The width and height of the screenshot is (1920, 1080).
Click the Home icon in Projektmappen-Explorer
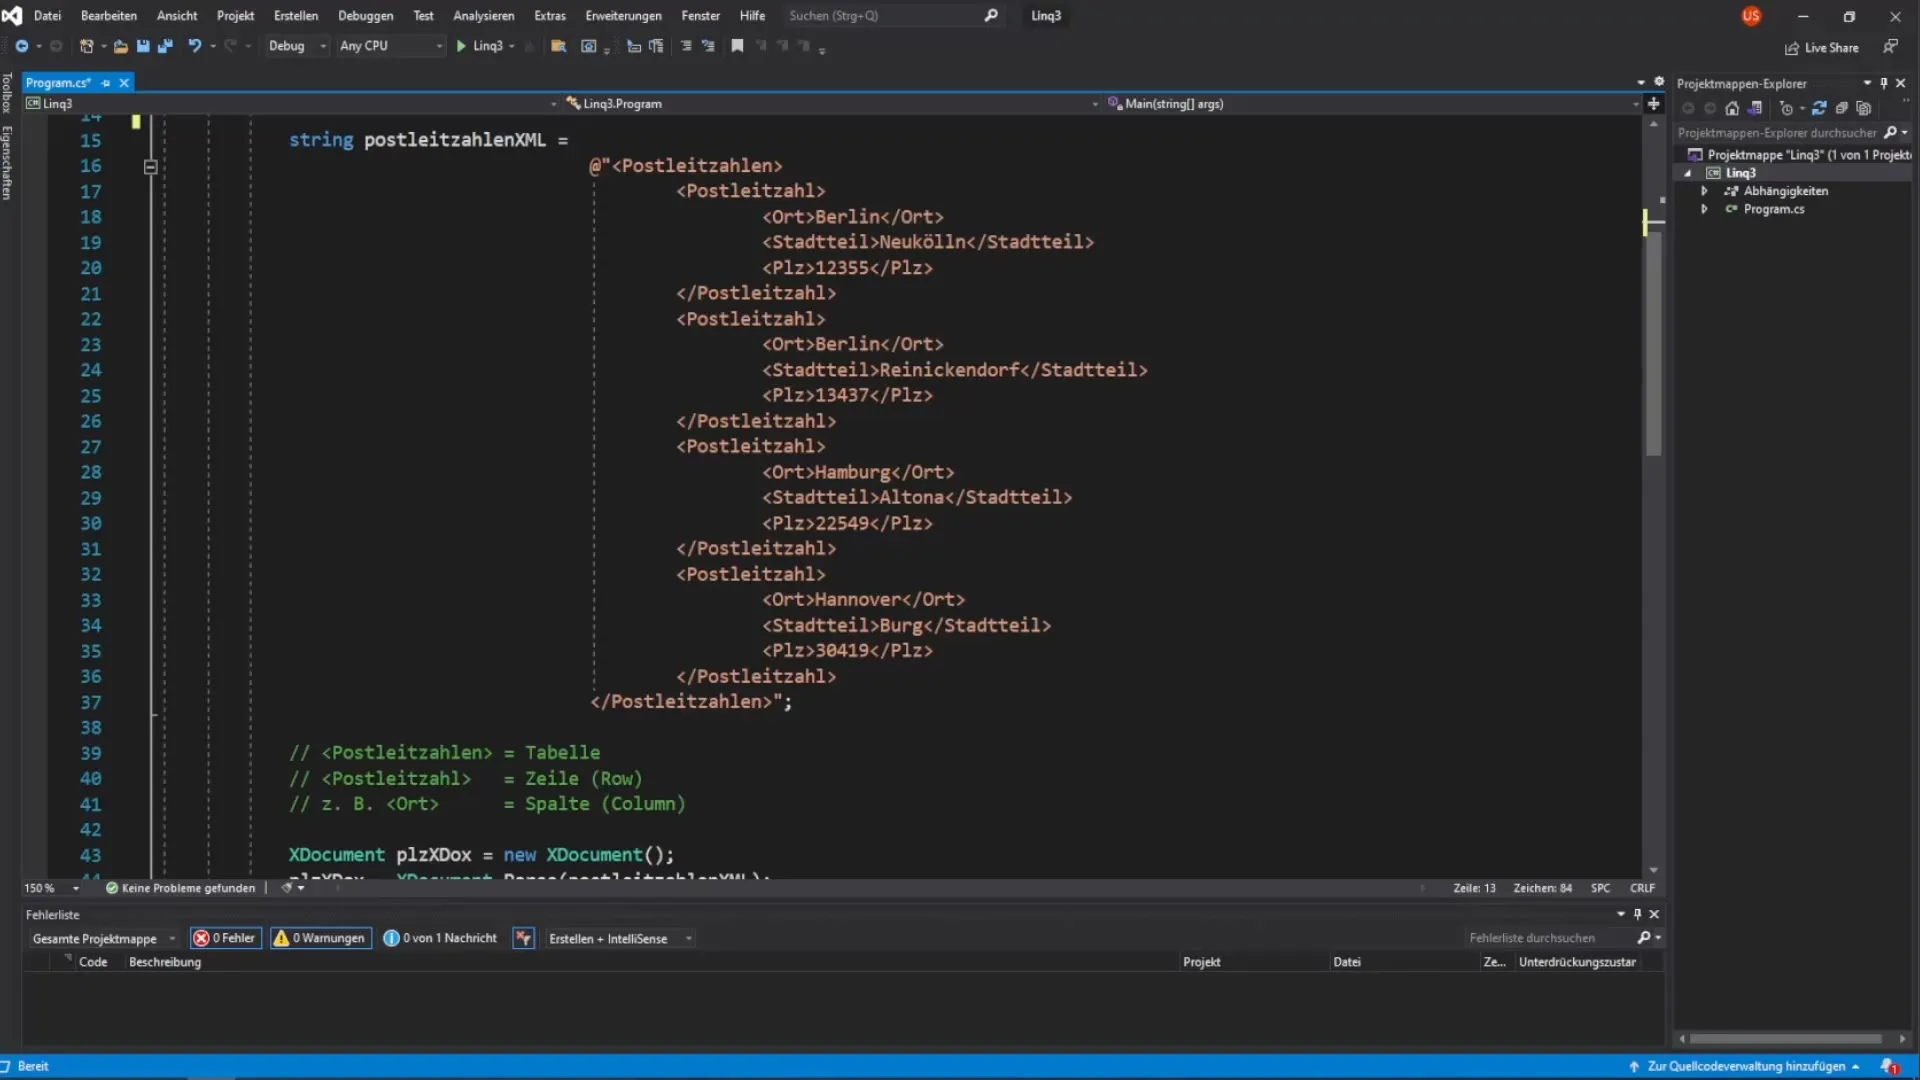1732,108
